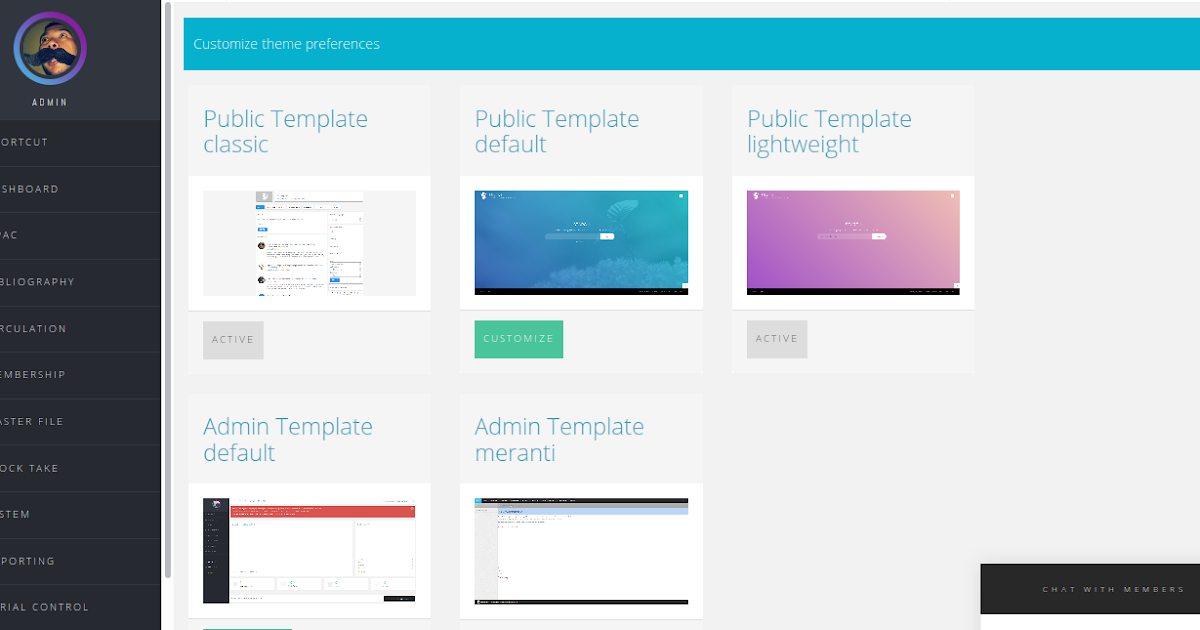
Task: Open the Master File menu
Action: pos(40,421)
